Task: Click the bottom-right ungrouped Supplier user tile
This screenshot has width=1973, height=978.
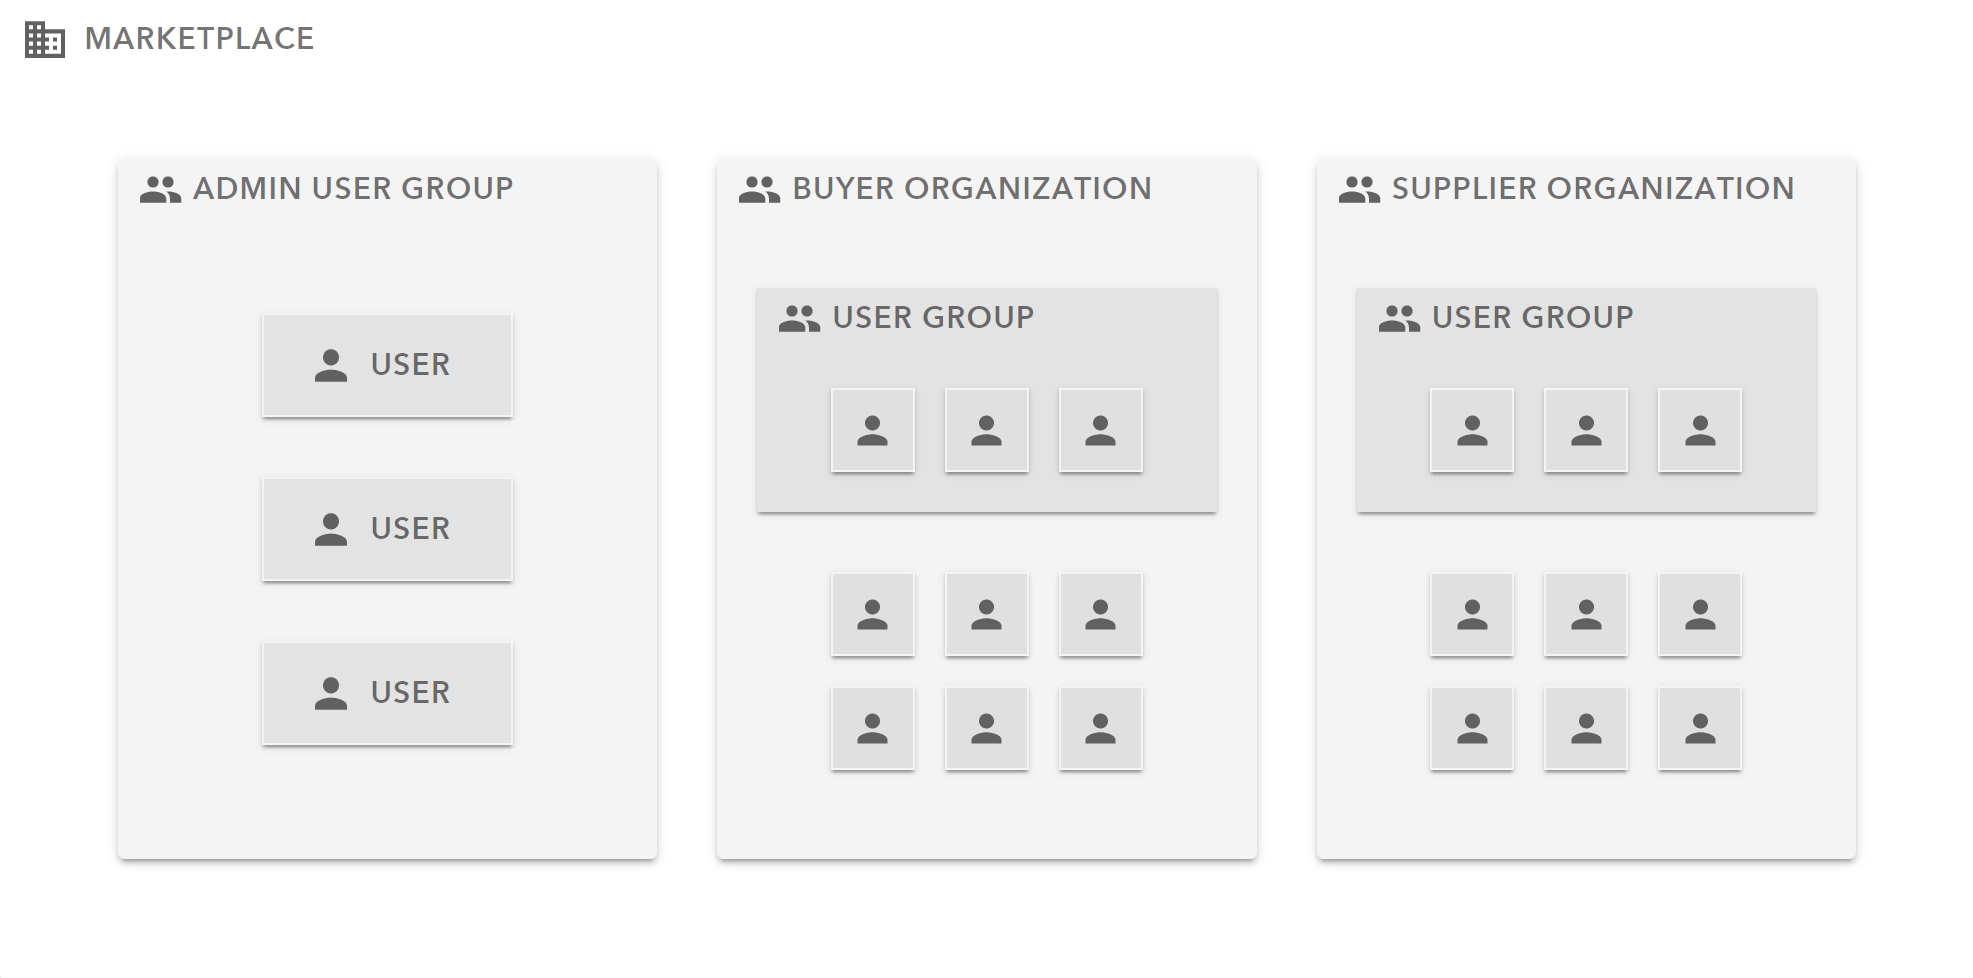Action: tap(1700, 728)
